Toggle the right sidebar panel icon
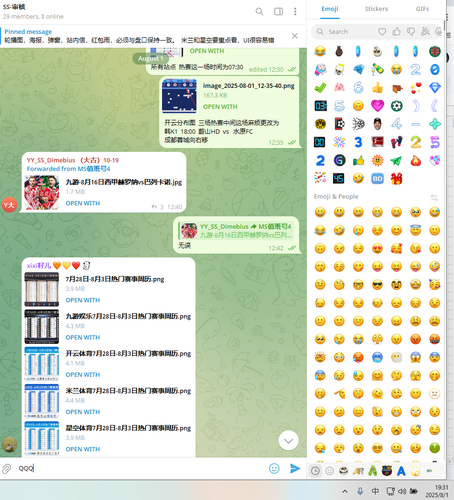The image size is (454, 500). [278, 12]
